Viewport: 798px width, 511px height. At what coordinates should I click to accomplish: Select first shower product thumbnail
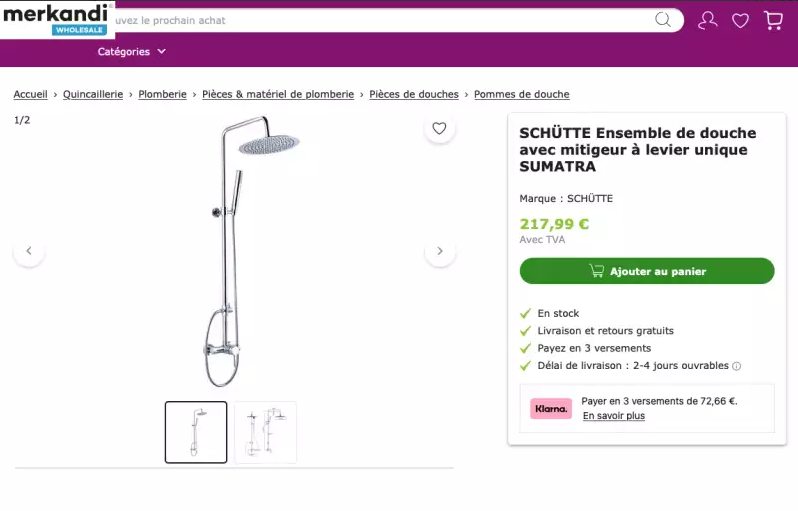196,432
